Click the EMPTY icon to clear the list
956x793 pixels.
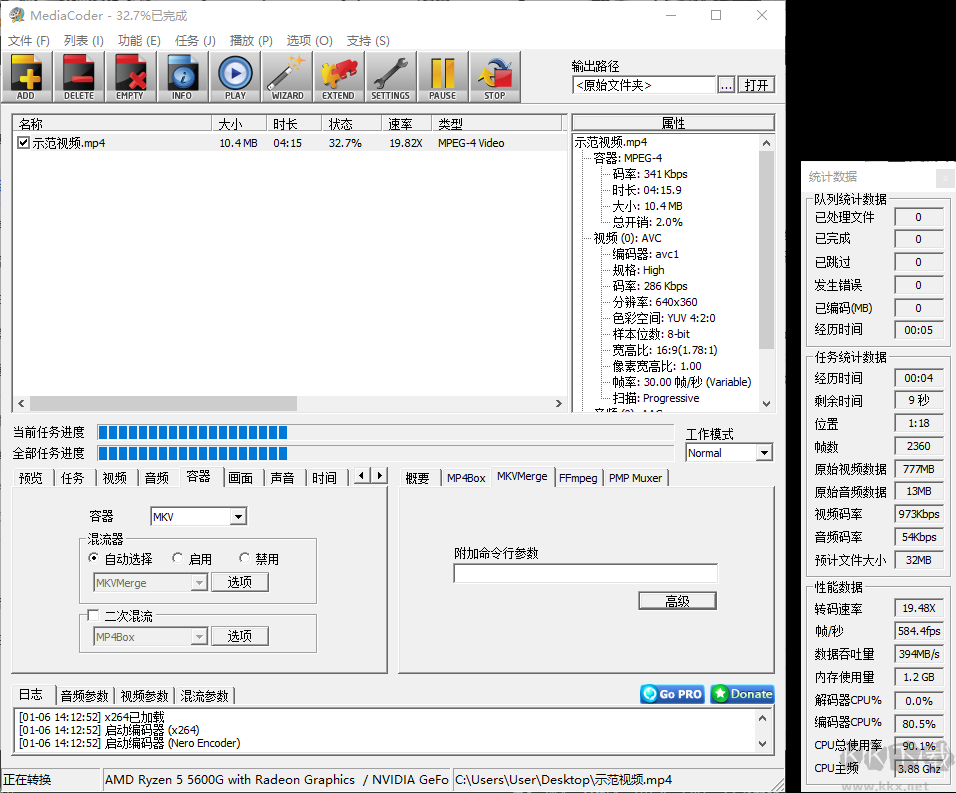point(130,77)
